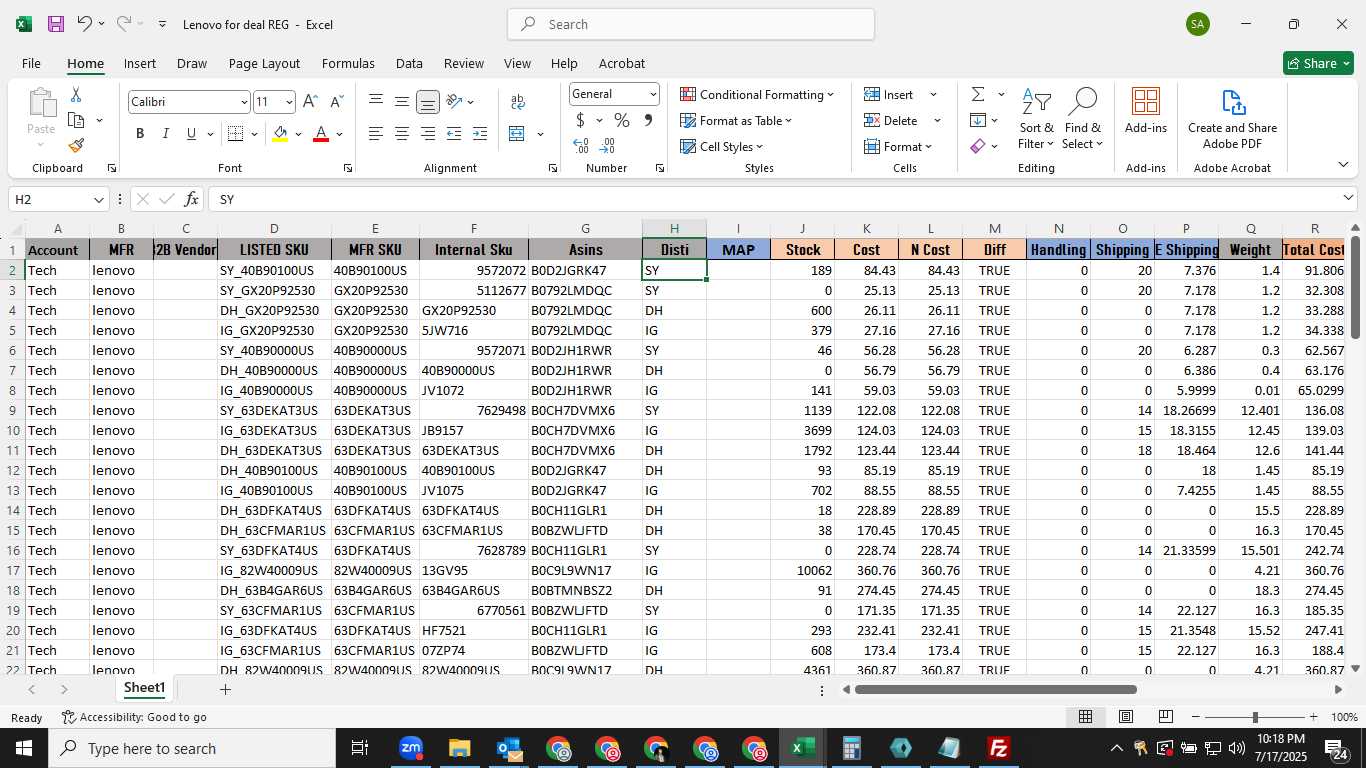Select the Sheet1 worksheet tab
Viewport: 1366px width, 768px height.
point(144,688)
